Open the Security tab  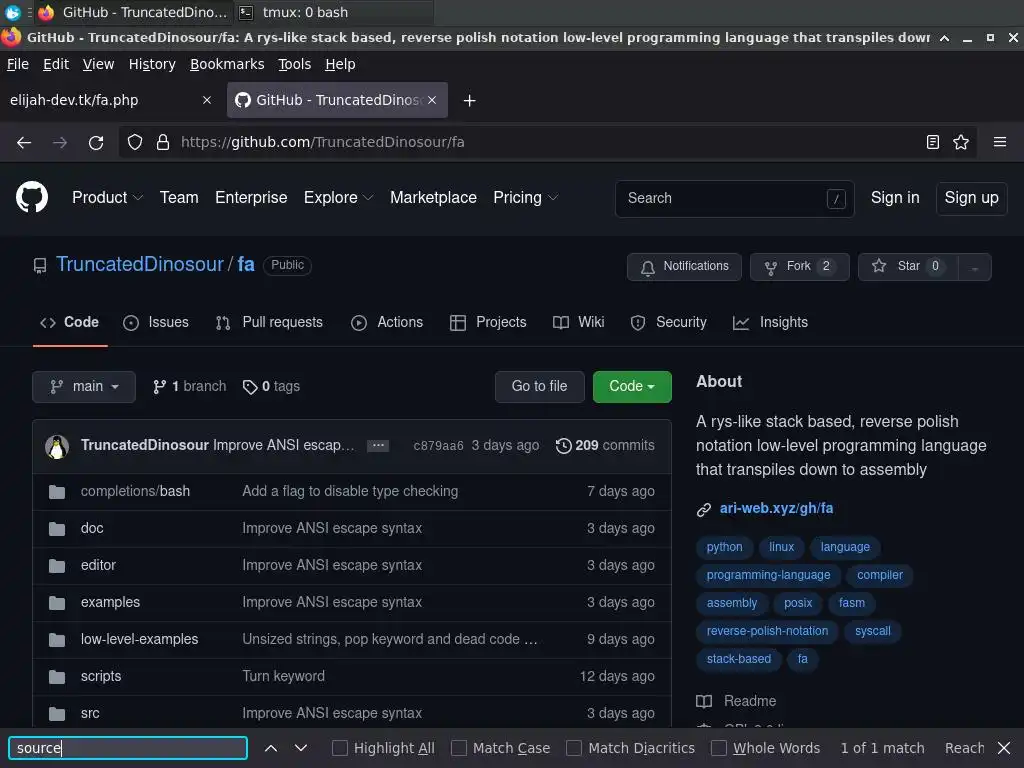coord(669,323)
